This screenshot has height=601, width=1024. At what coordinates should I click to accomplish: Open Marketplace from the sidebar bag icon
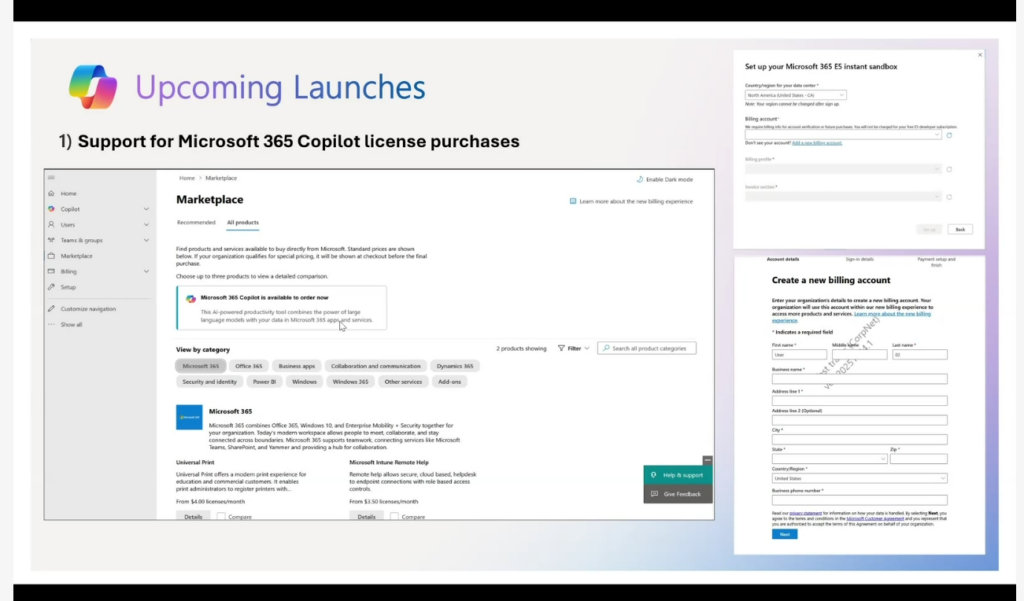[51, 255]
